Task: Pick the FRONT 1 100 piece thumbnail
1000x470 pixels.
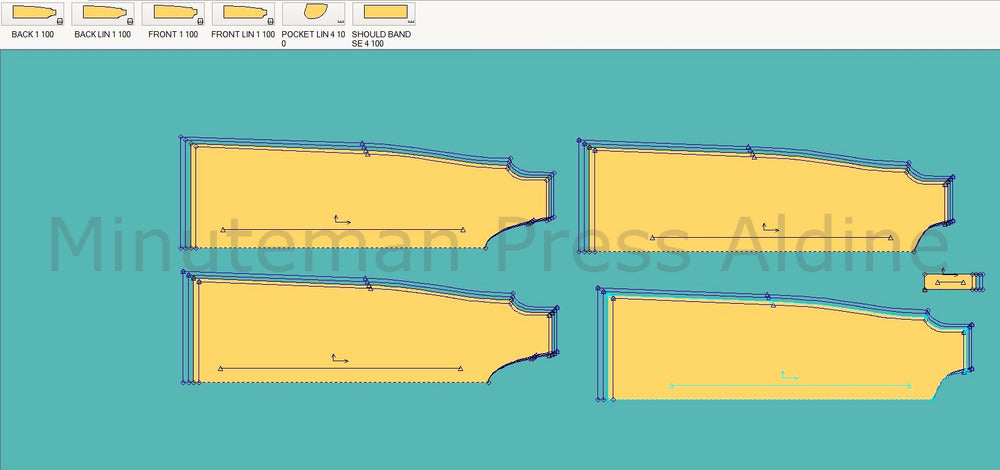Action: coord(173,14)
